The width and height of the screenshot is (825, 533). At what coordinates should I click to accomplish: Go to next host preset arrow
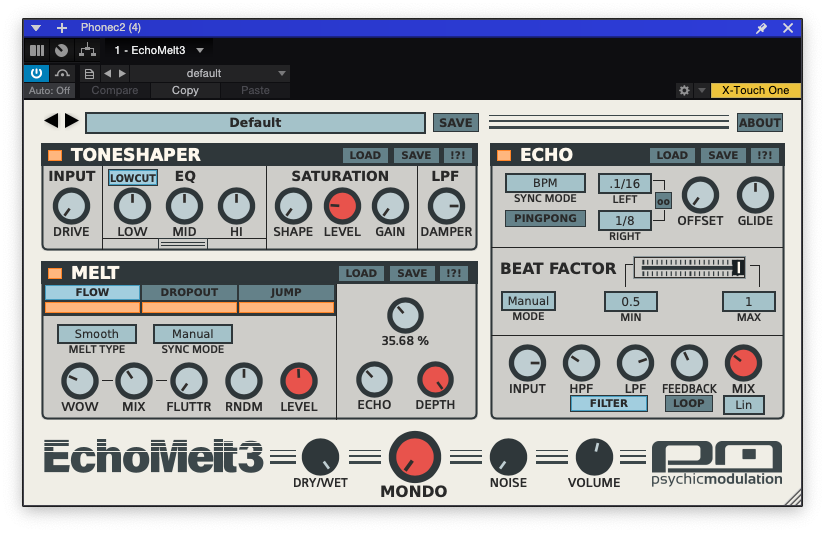[123, 73]
